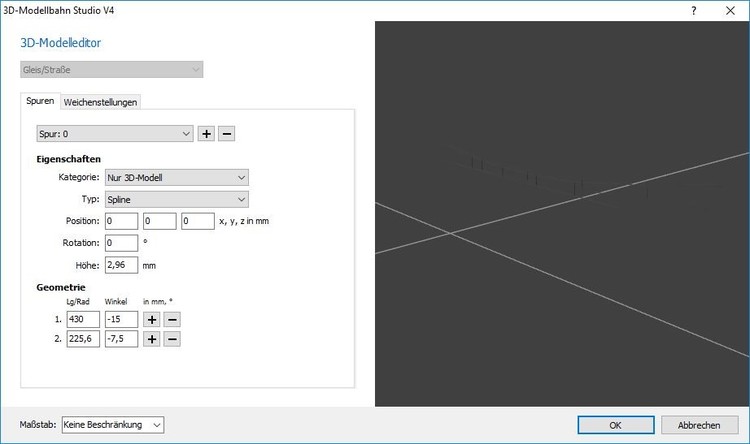Image resolution: width=750 pixels, height=444 pixels.
Task: Delete geometry row 2 with the minus button
Action: pyautogui.click(x=172, y=339)
